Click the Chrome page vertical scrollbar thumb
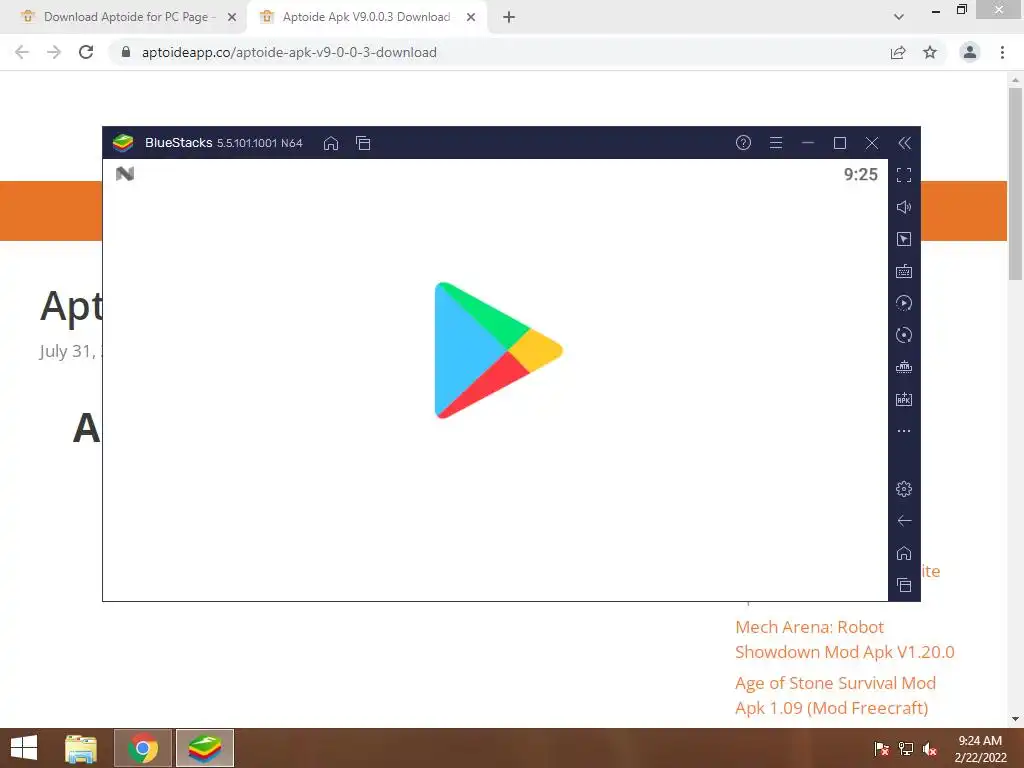This screenshot has height=768, width=1024. click(1015, 183)
